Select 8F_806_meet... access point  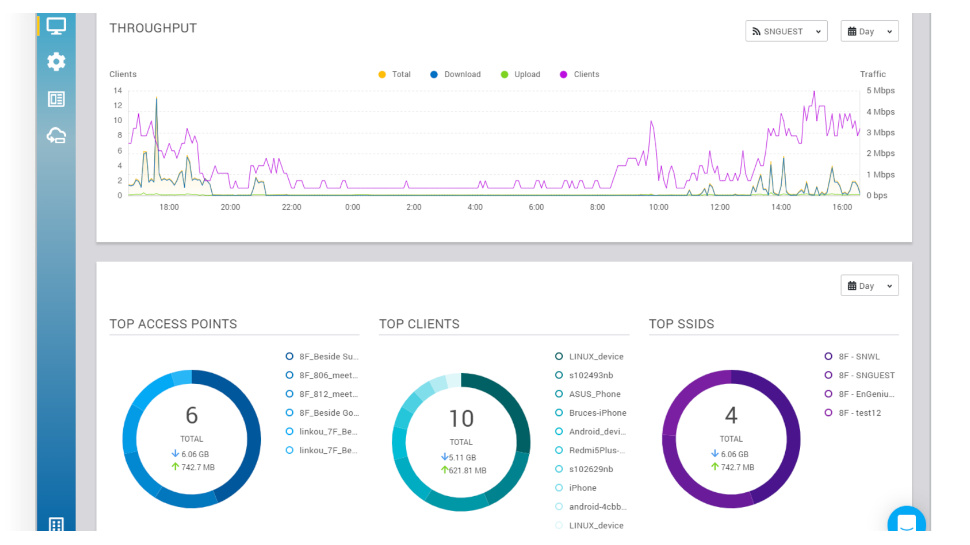[322, 375]
